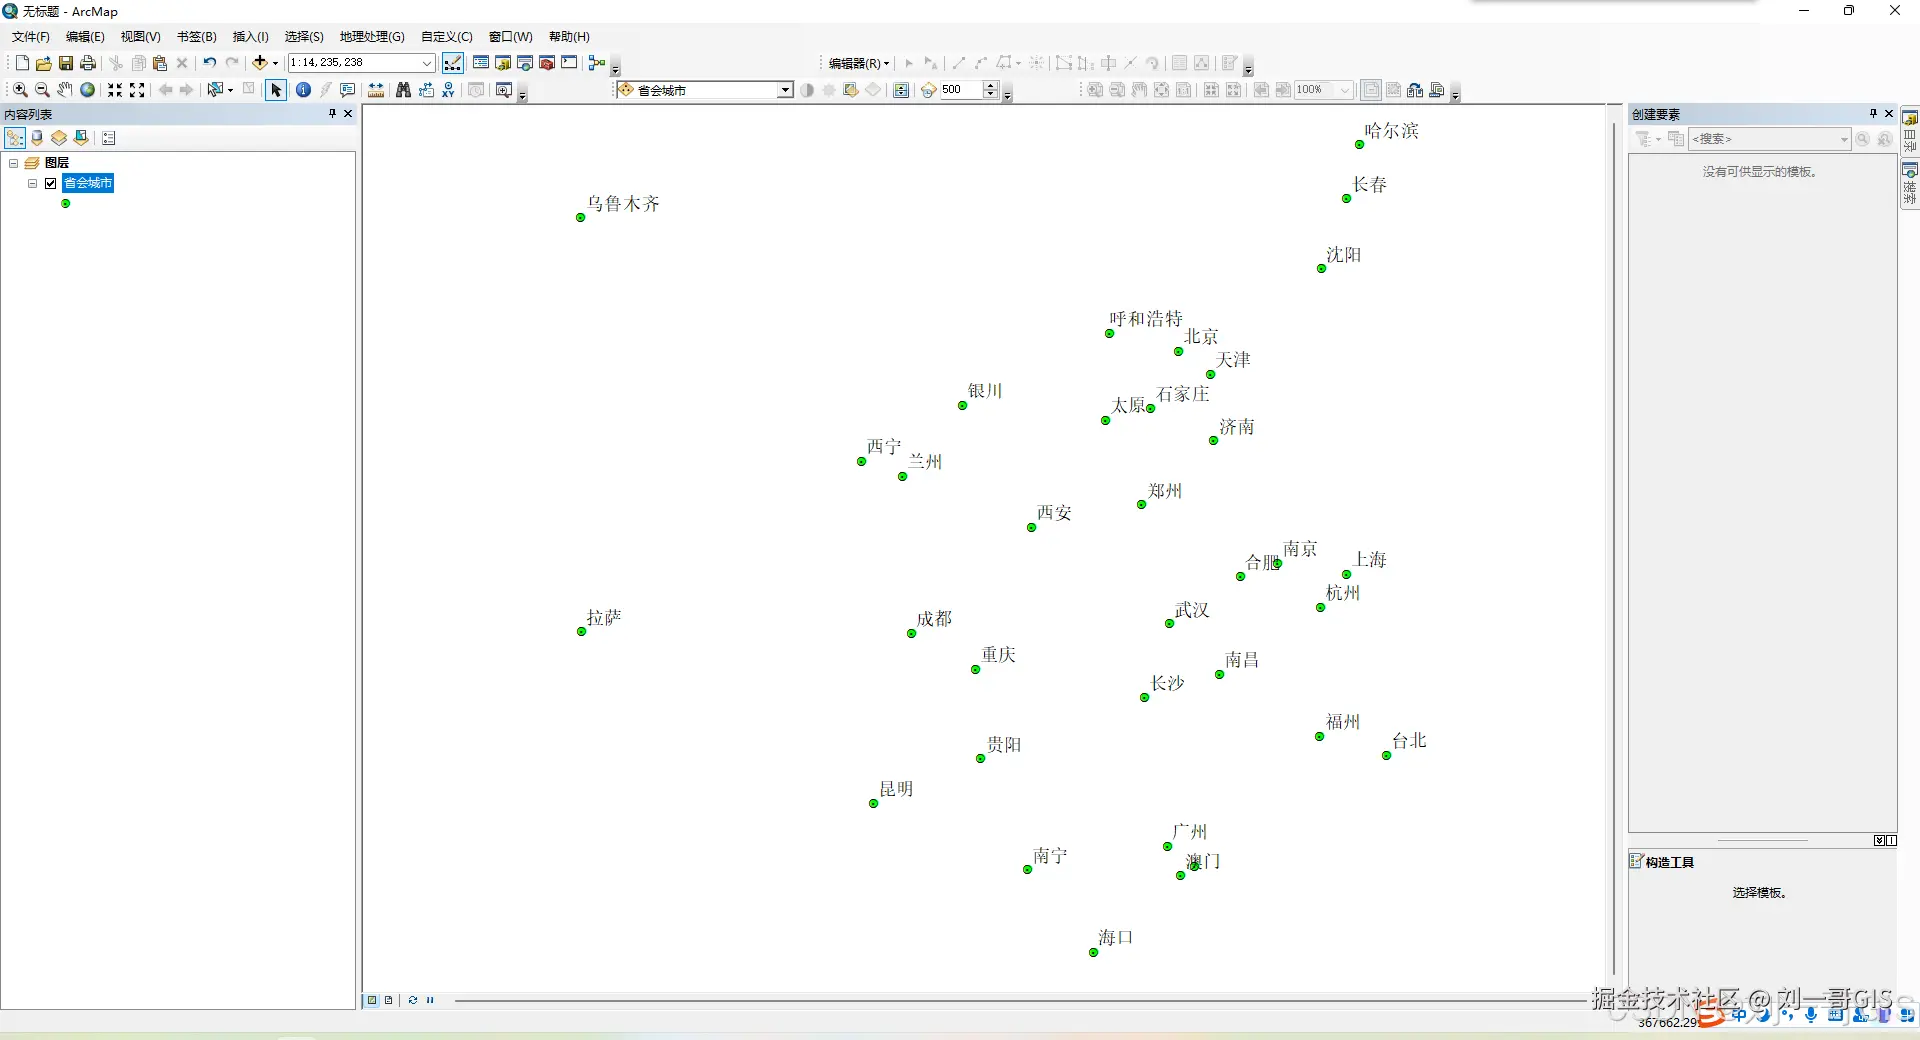The image size is (1920, 1040).
Task: Activate the Identify tool
Action: click(x=303, y=90)
